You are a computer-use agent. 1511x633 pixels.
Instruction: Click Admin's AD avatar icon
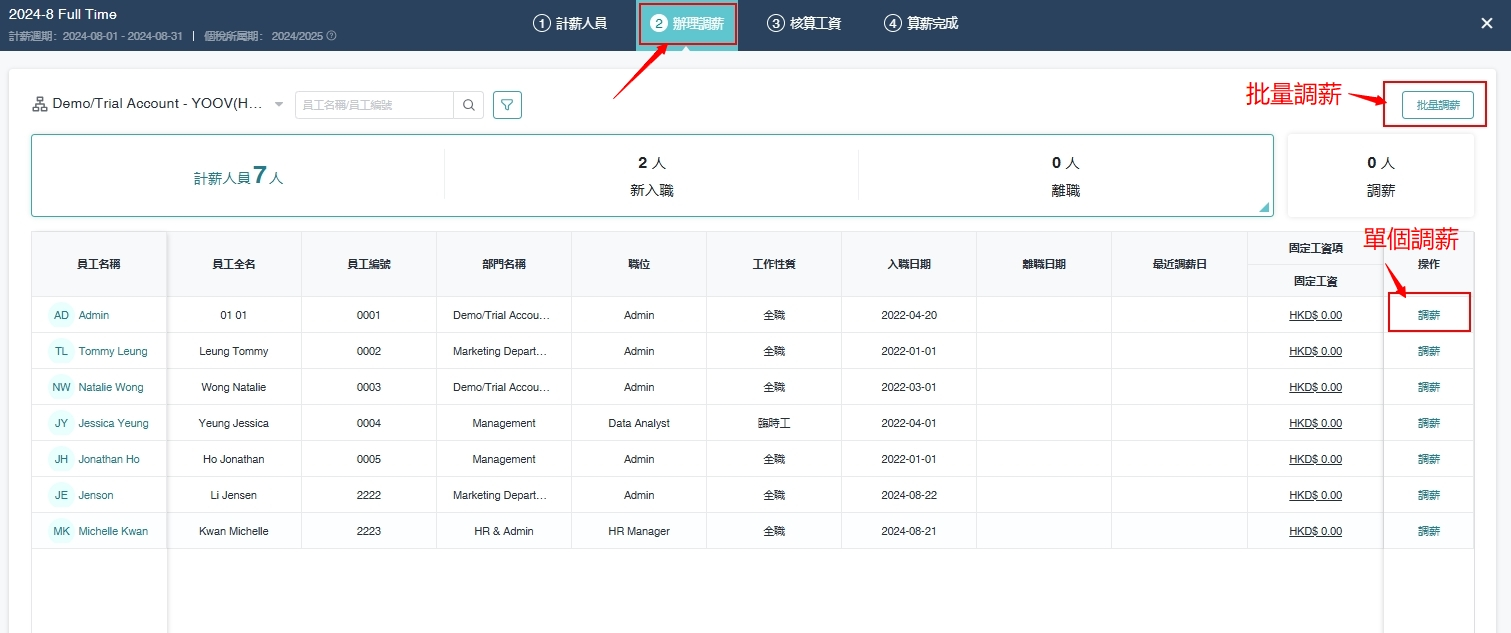point(61,315)
